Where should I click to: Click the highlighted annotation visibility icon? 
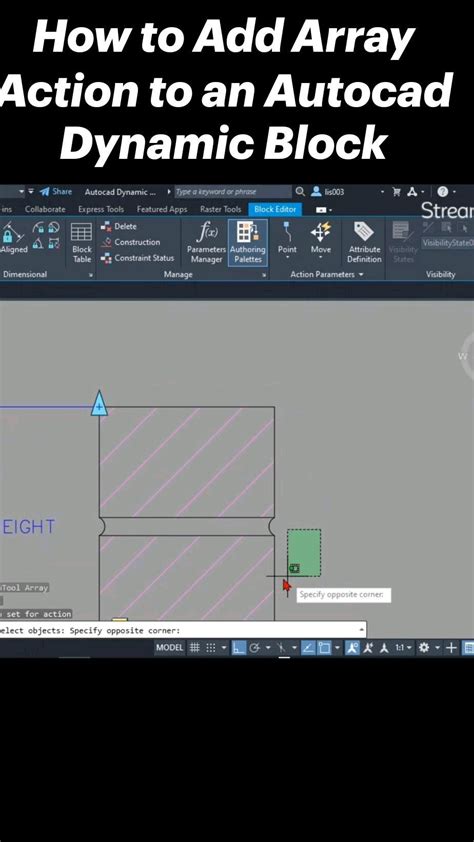pos(352,648)
